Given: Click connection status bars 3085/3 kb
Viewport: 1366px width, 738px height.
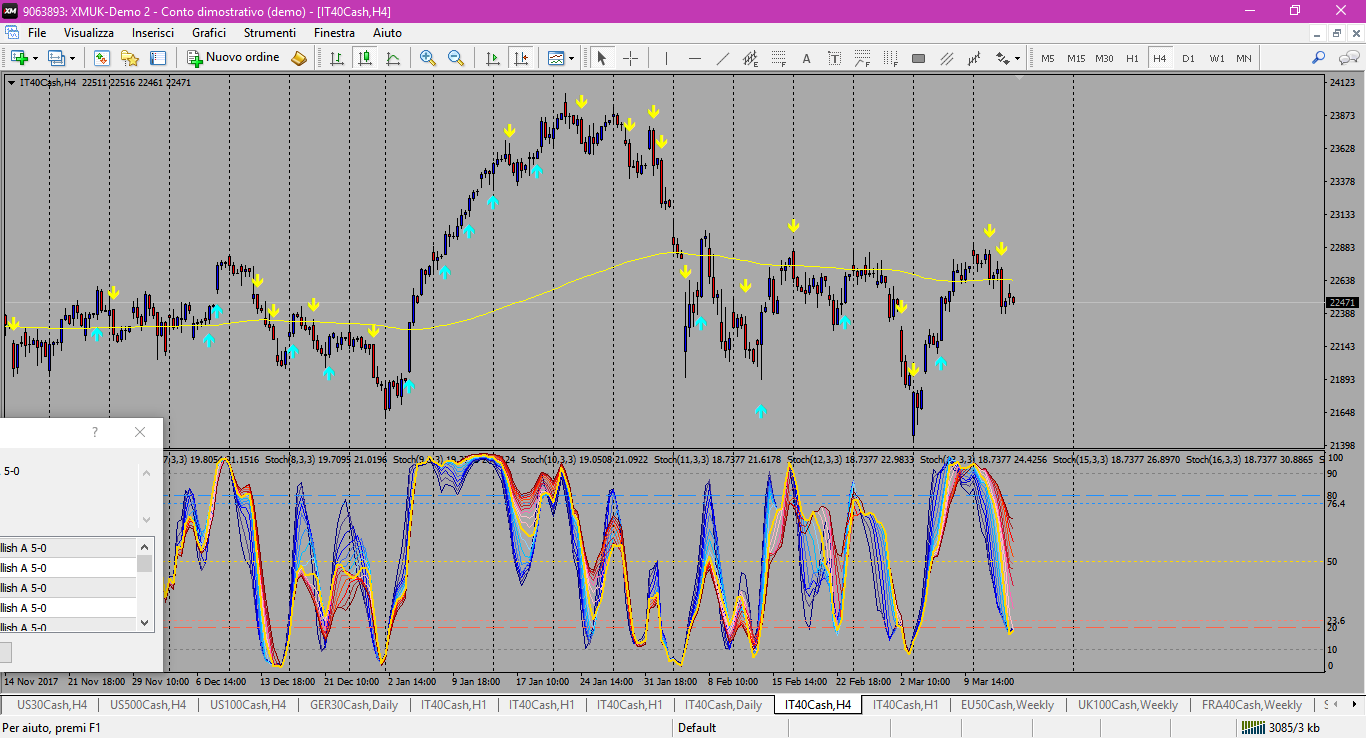Looking at the screenshot, I should 1281,728.
